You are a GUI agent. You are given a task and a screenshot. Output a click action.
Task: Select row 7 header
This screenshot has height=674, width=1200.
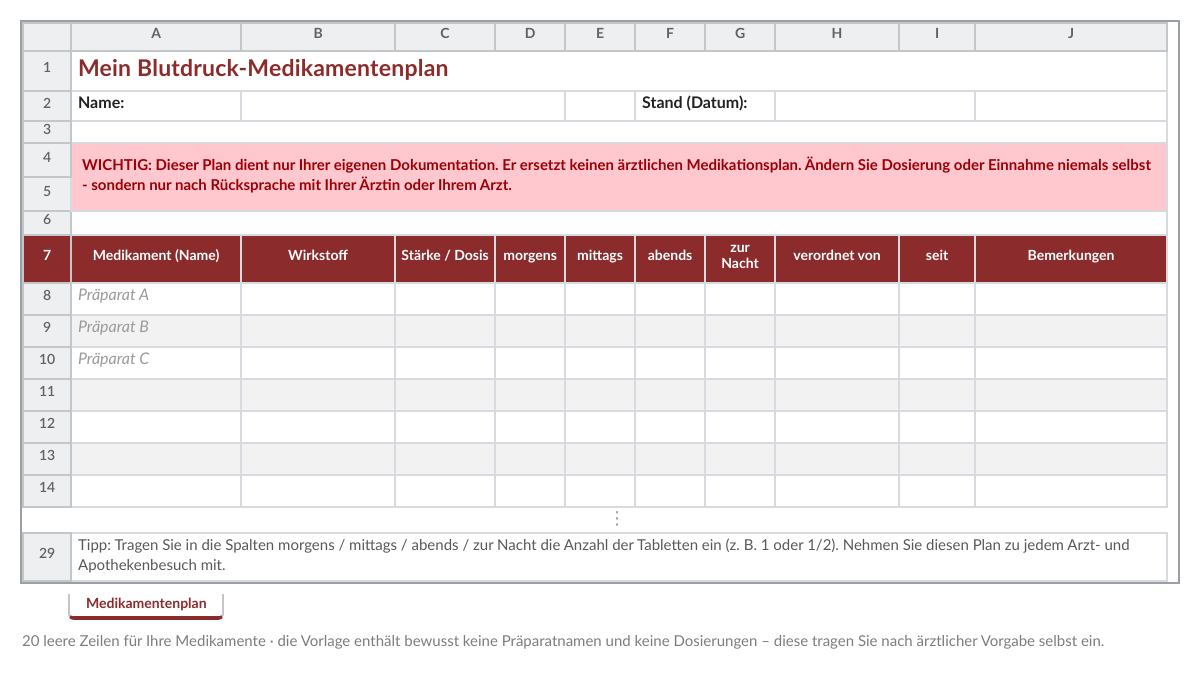pyautogui.click(x=47, y=257)
